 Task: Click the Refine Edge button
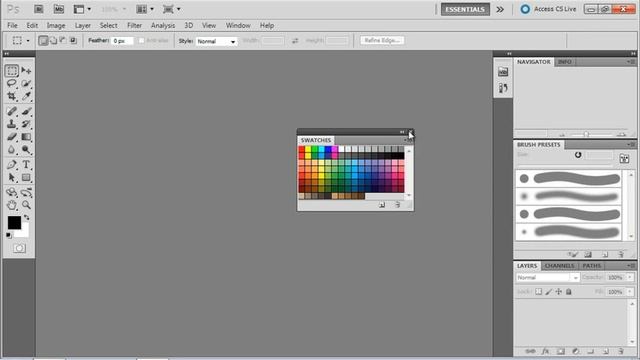[x=382, y=40]
